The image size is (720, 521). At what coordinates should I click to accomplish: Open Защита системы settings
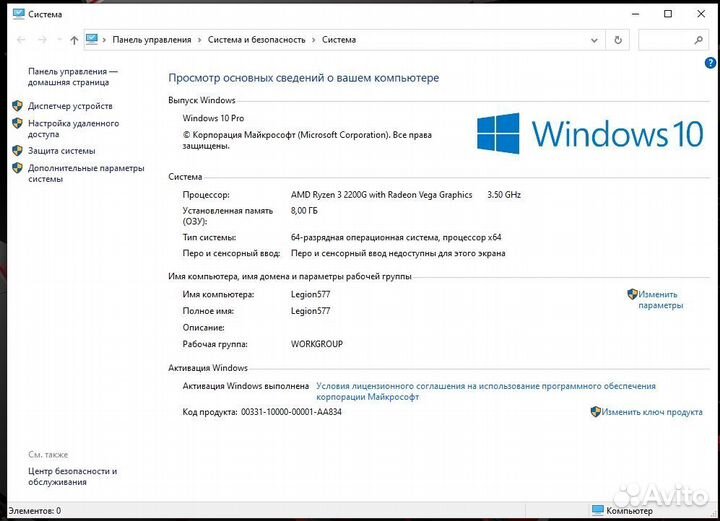tap(62, 151)
